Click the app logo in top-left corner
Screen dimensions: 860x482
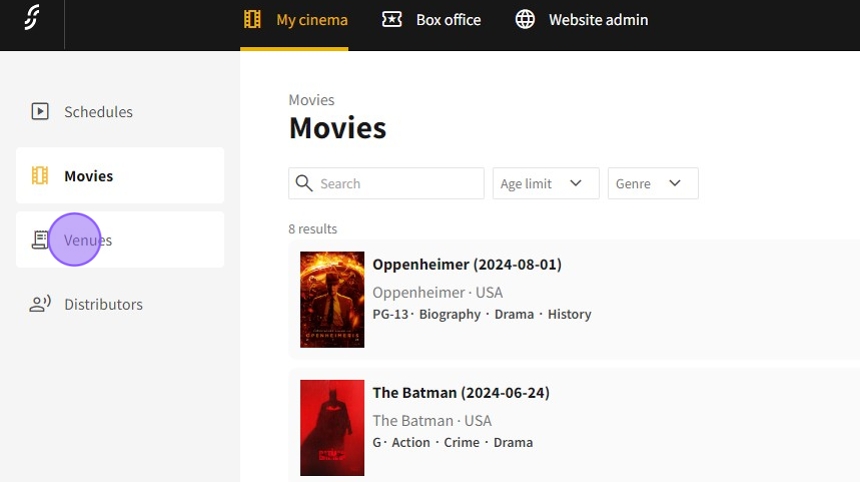32,19
